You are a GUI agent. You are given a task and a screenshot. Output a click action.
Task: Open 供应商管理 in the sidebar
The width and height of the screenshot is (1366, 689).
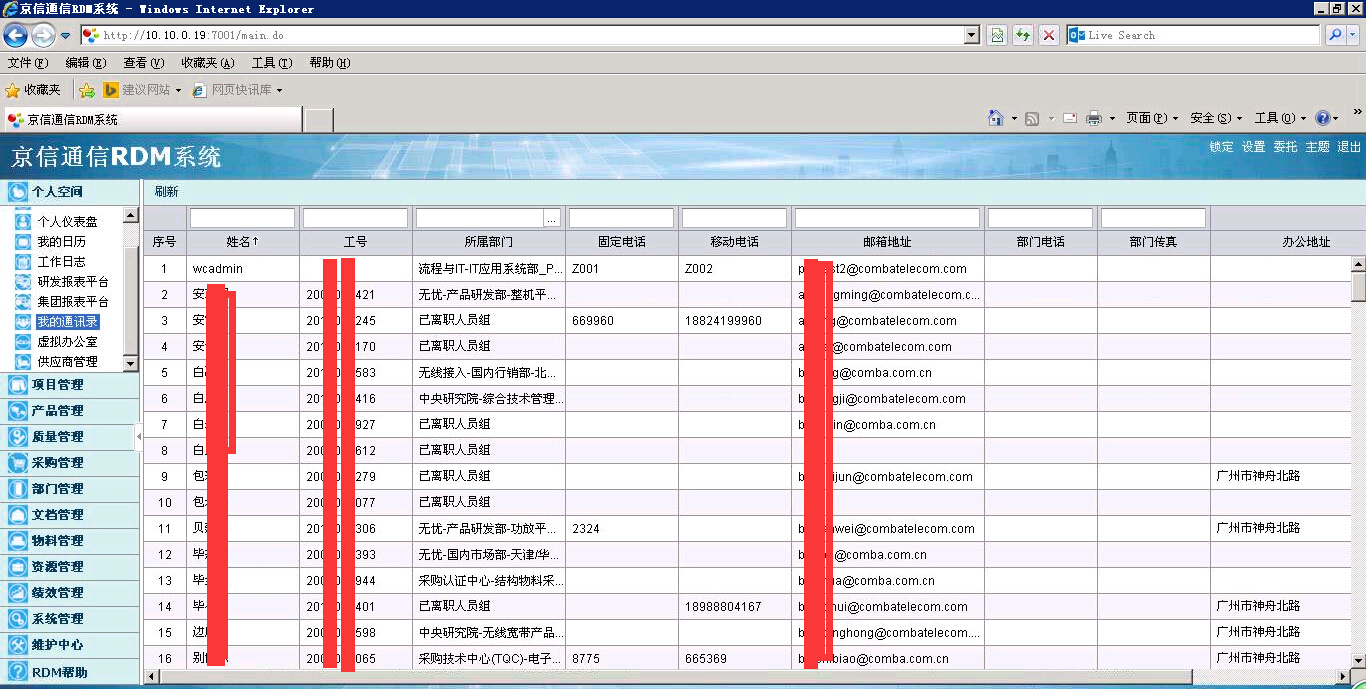(67, 362)
